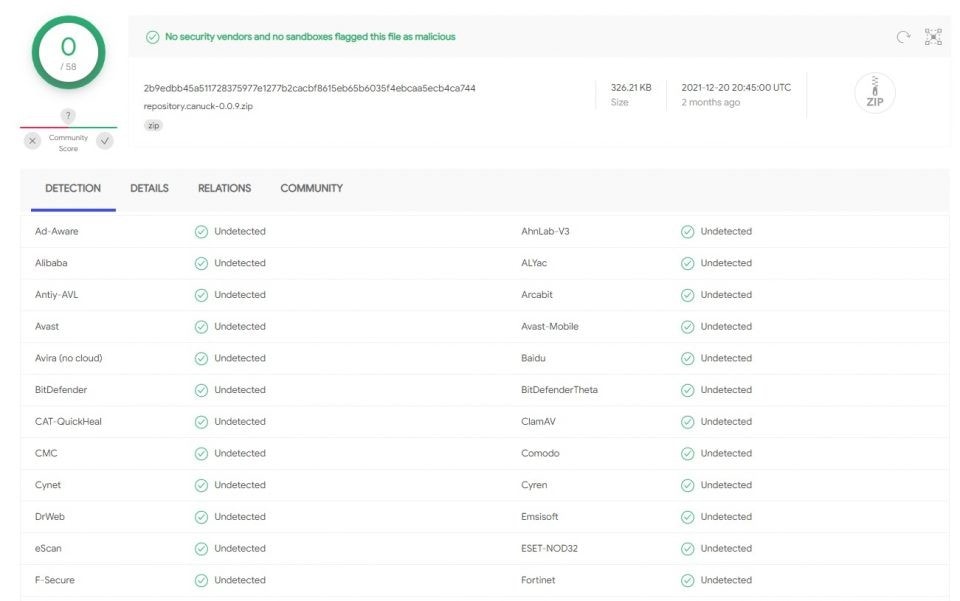Click the check icon beside Avast result
Screen dimensions: 960x601
coord(201,327)
